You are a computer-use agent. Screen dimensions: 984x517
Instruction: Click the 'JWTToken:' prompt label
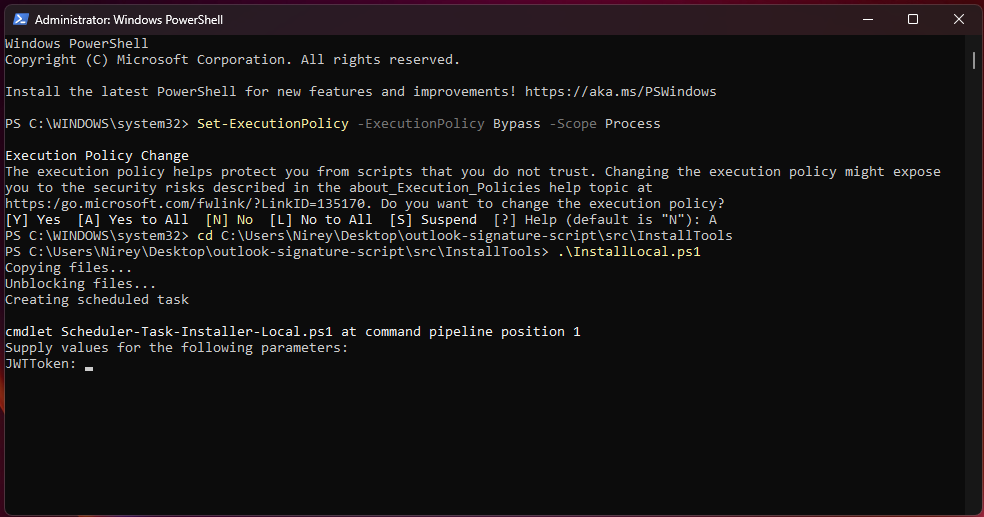coord(41,364)
